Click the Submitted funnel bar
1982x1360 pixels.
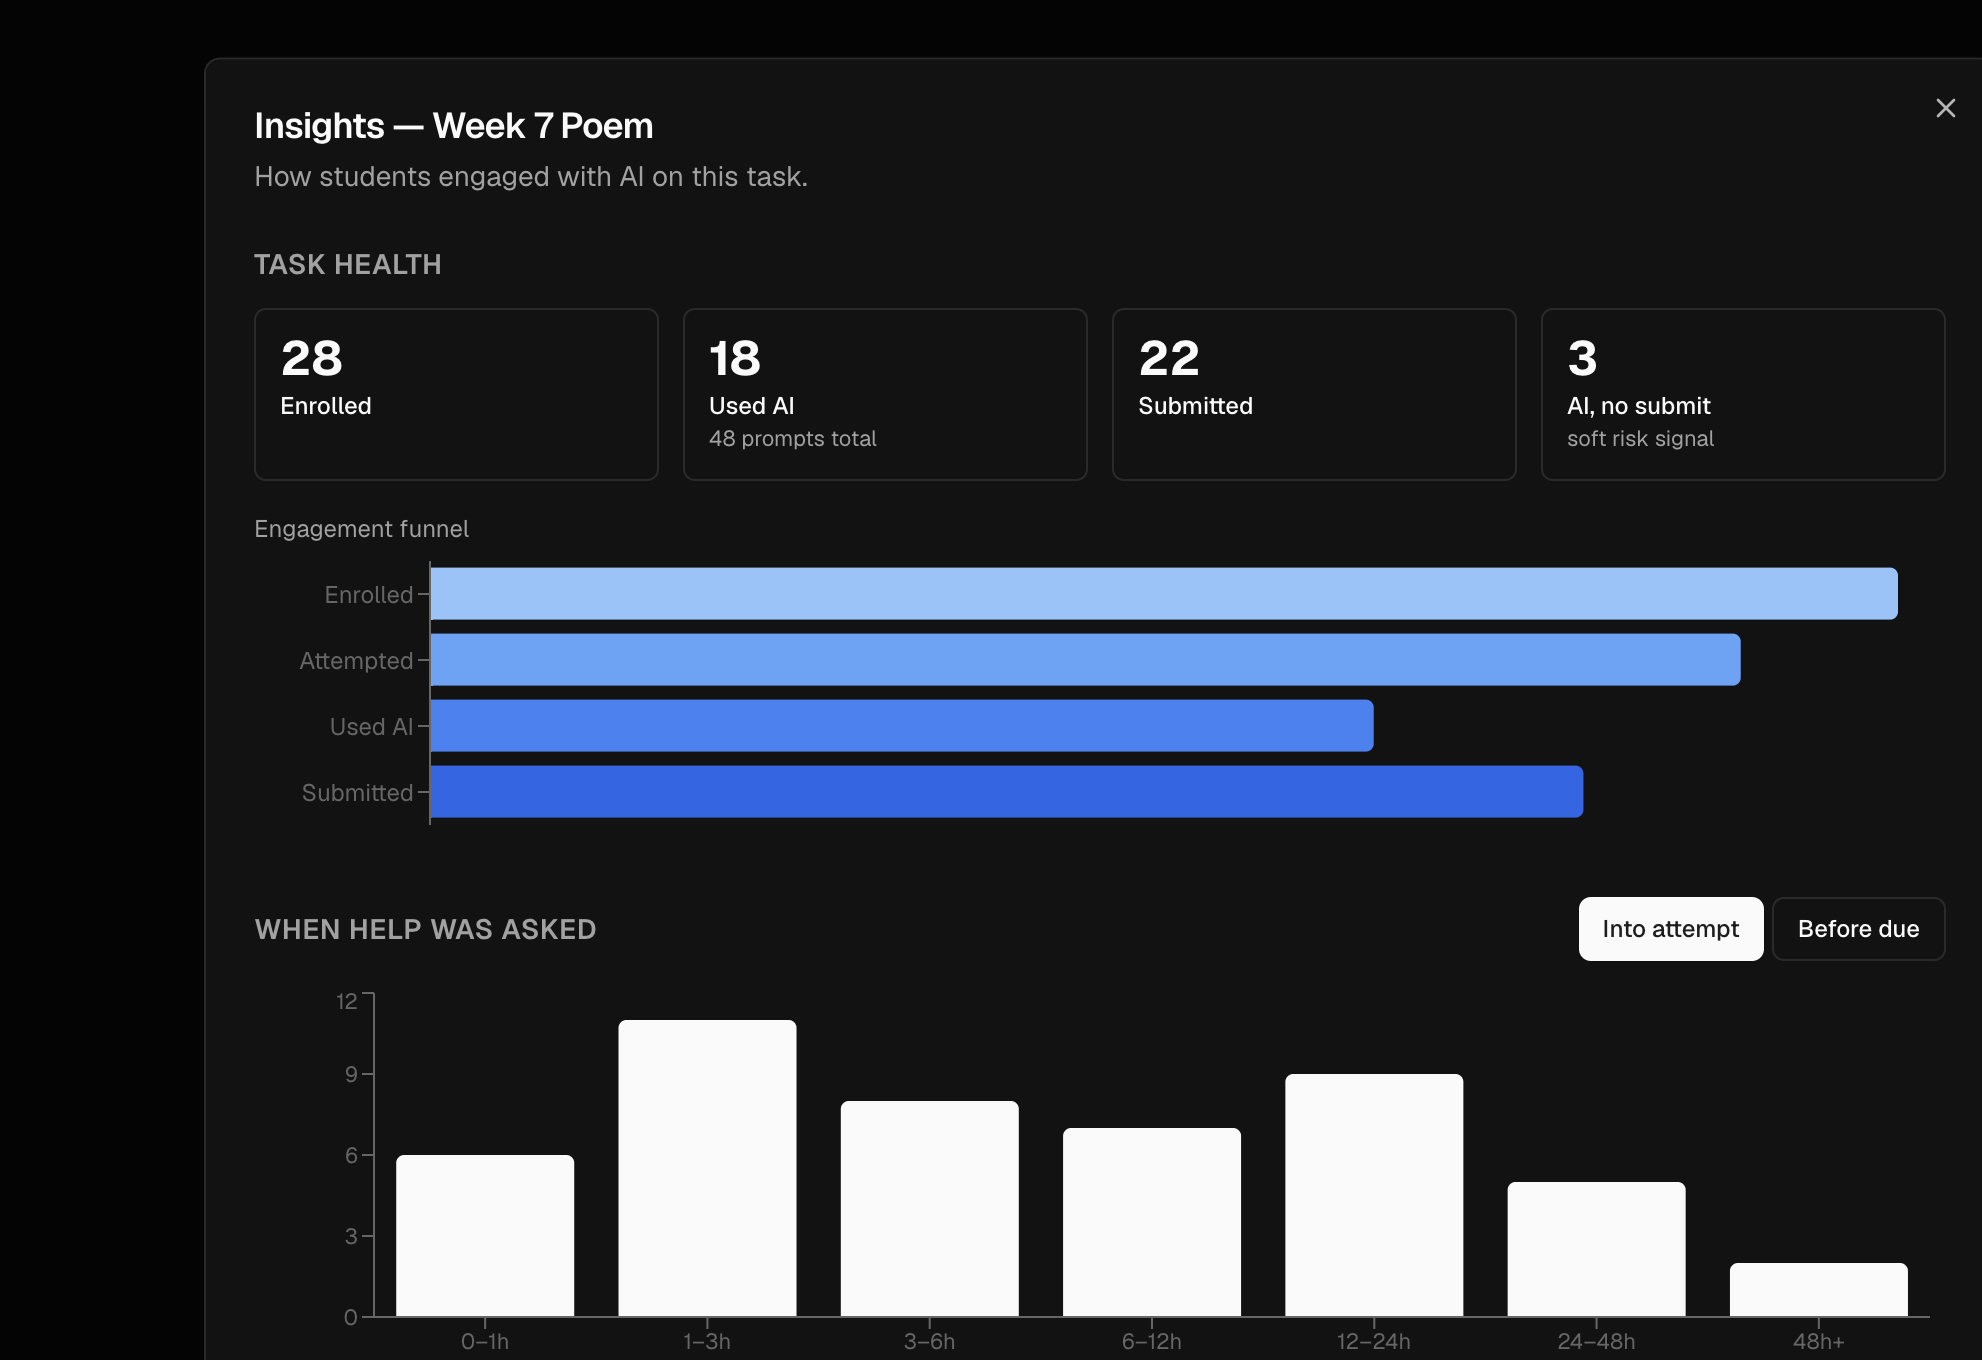(x=1007, y=792)
